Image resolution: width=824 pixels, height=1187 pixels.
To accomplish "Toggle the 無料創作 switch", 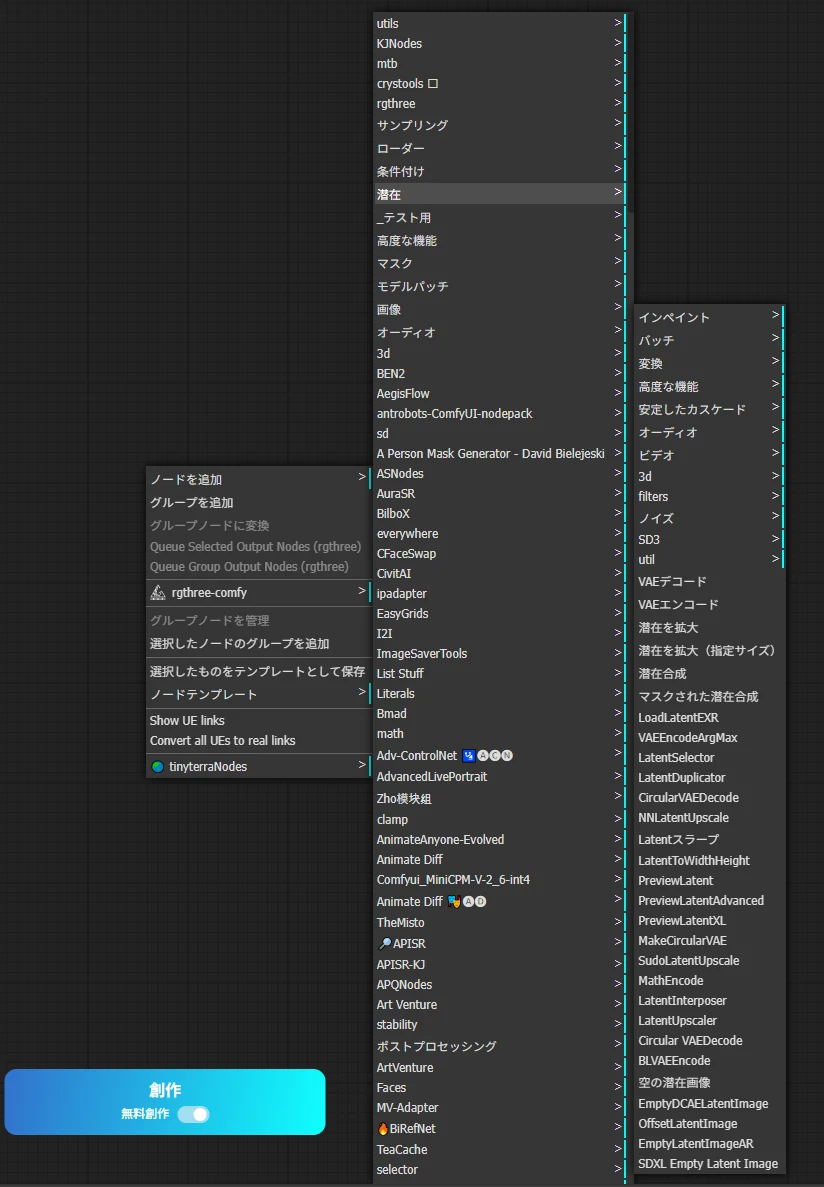I will 193,1114.
